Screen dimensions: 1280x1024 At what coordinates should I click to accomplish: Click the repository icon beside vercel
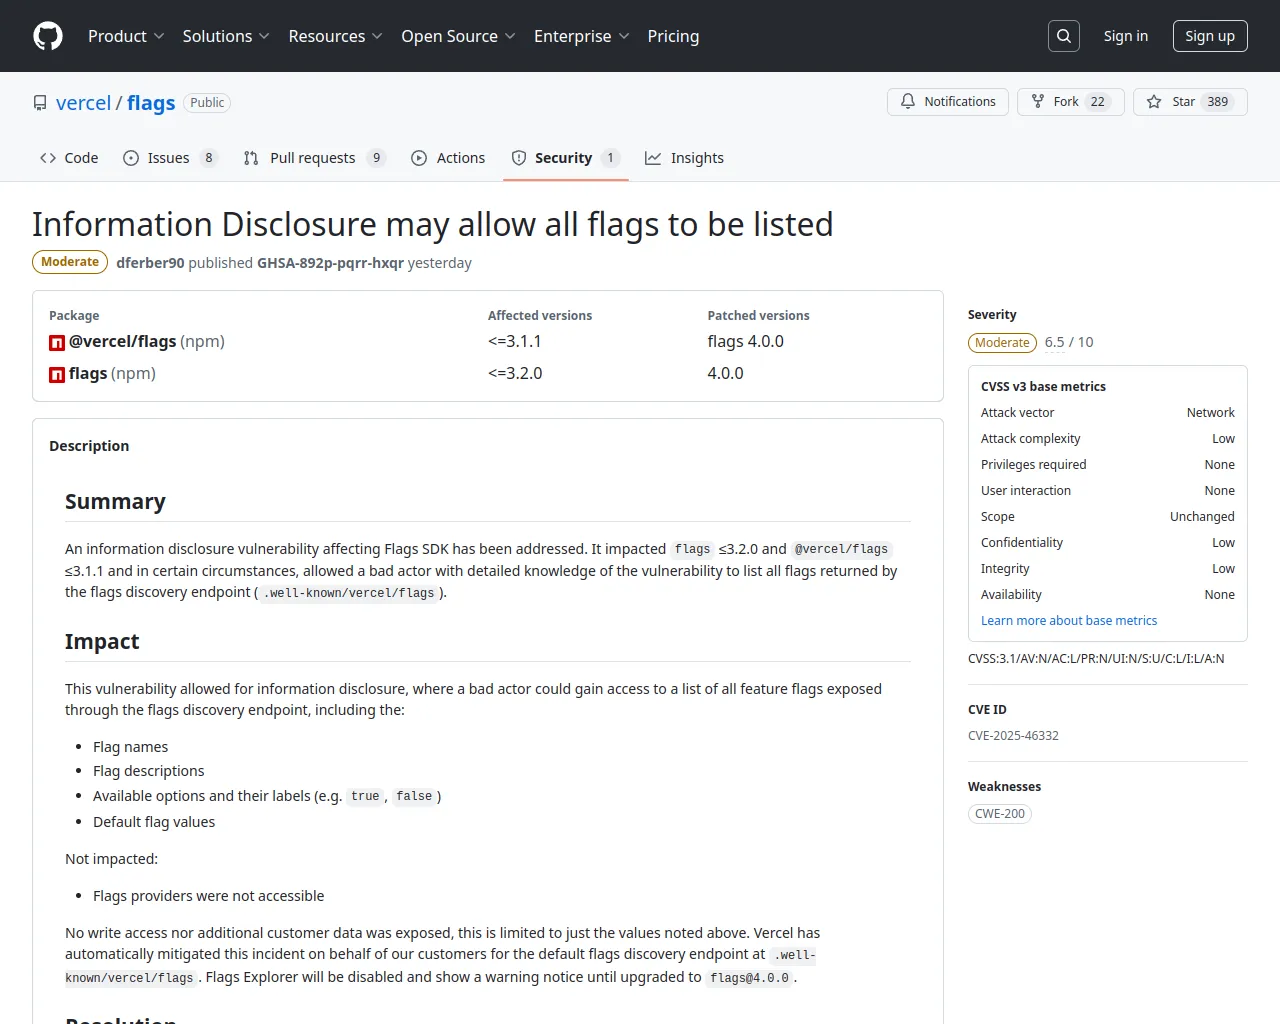tap(40, 103)
